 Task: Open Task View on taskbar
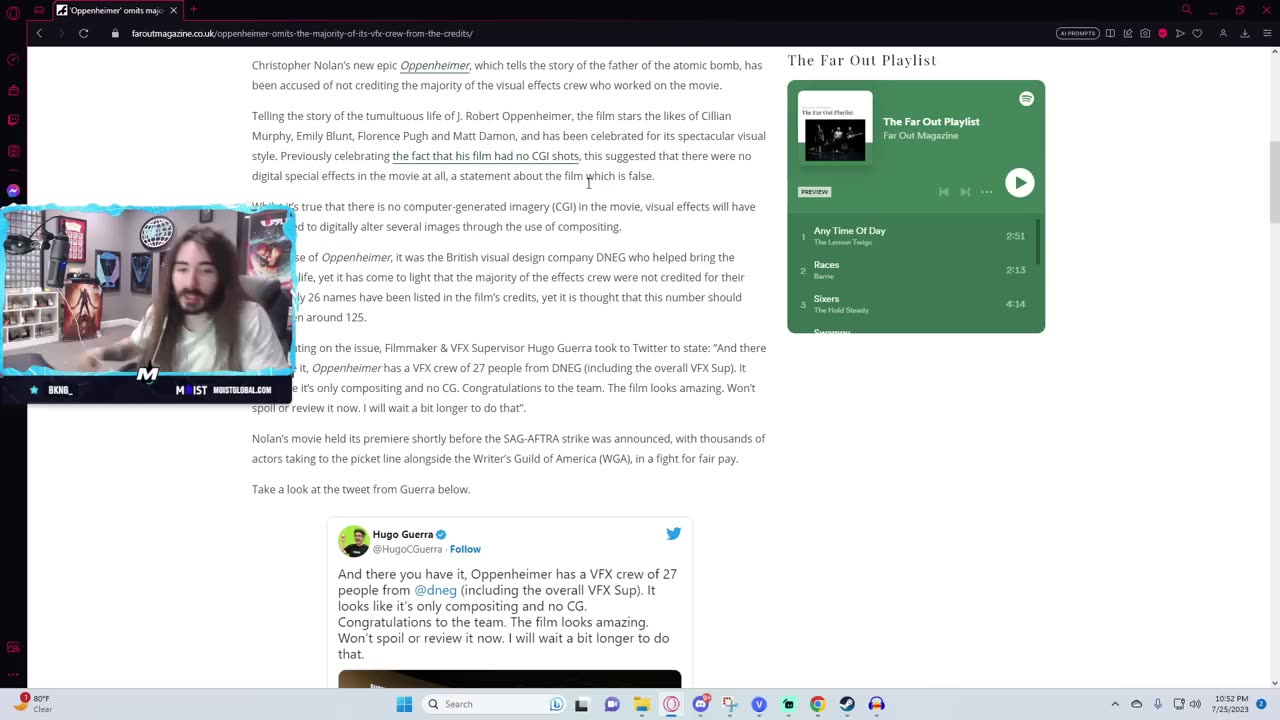pos(581,704)
